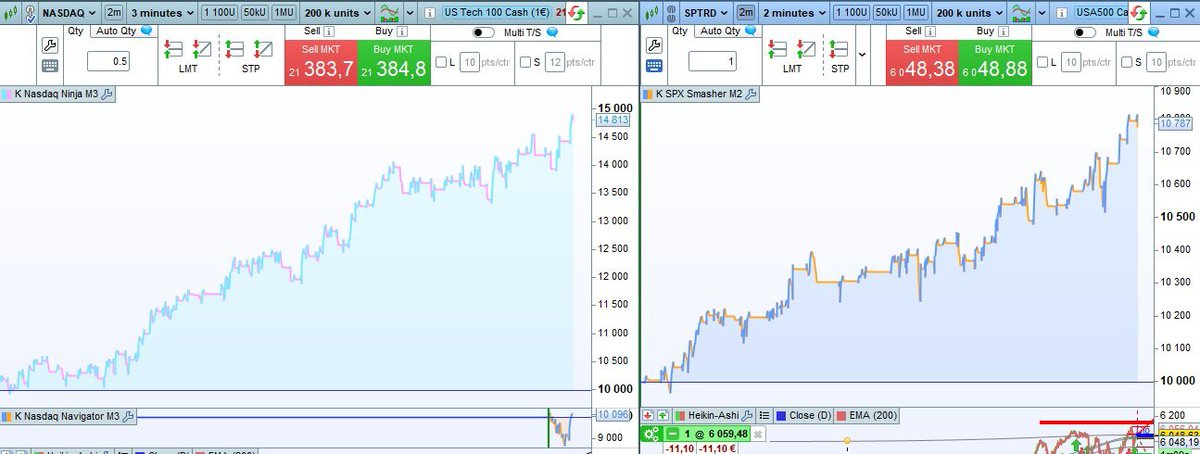The height and width of the screenshot is (454, 1200).
Task: Expand the order-type chevron after STP in SPTRD panel
Action: click(862, 53)
